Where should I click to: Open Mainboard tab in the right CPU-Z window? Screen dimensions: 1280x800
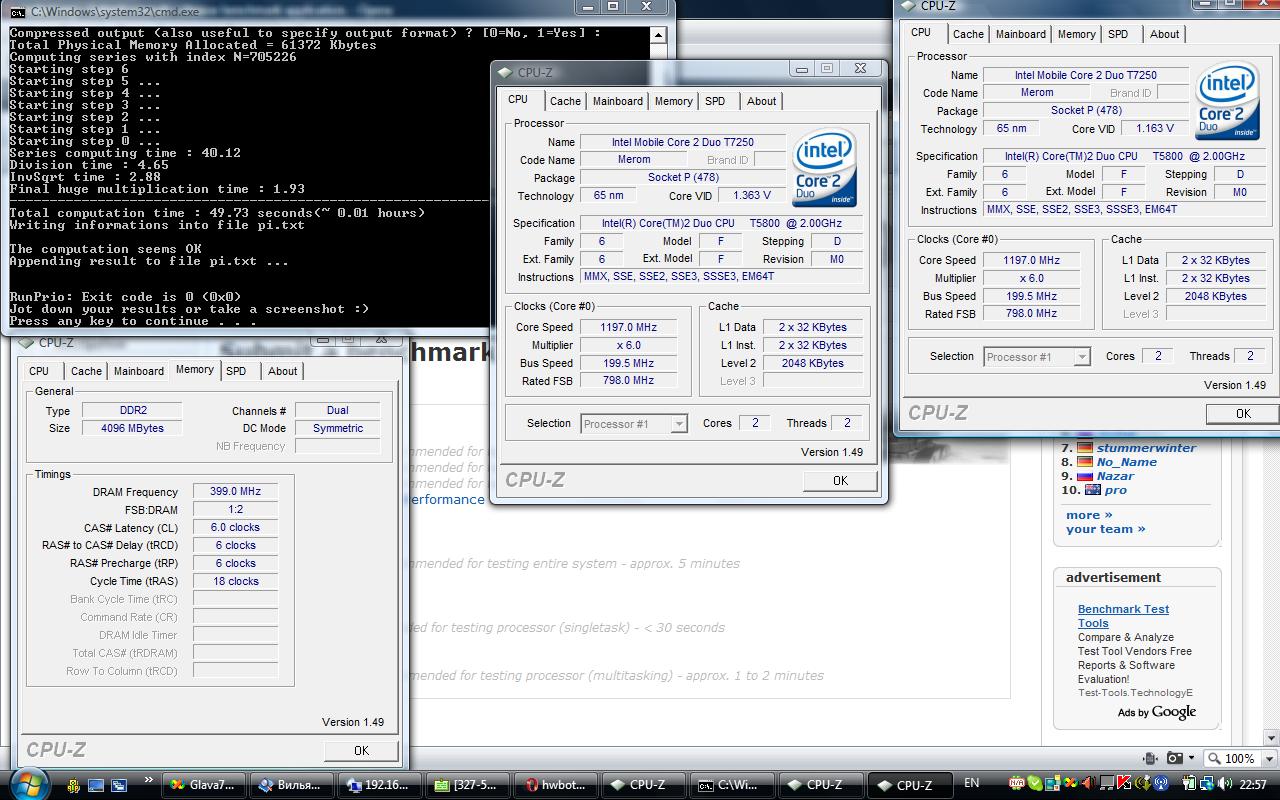pos(1021,34)
